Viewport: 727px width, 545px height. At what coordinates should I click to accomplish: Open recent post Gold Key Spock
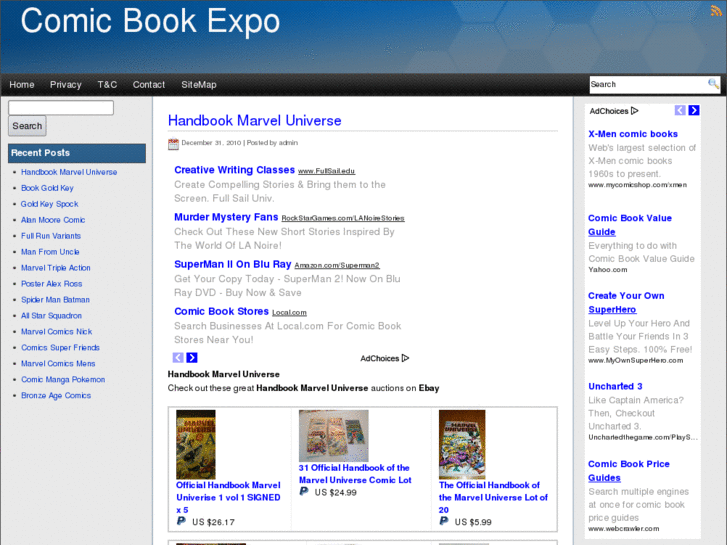click(50, 204)
